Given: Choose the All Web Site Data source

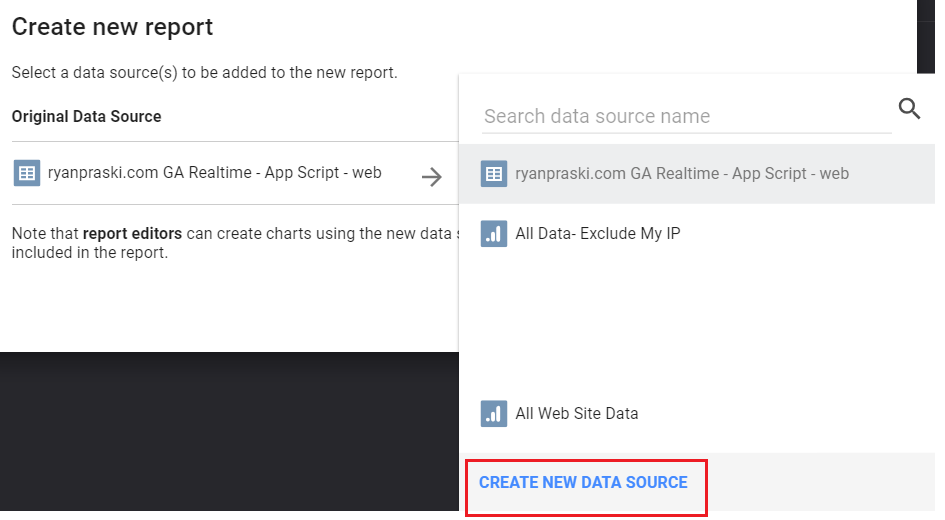Looking at the screenshot, I should click(x=697, y=414).
